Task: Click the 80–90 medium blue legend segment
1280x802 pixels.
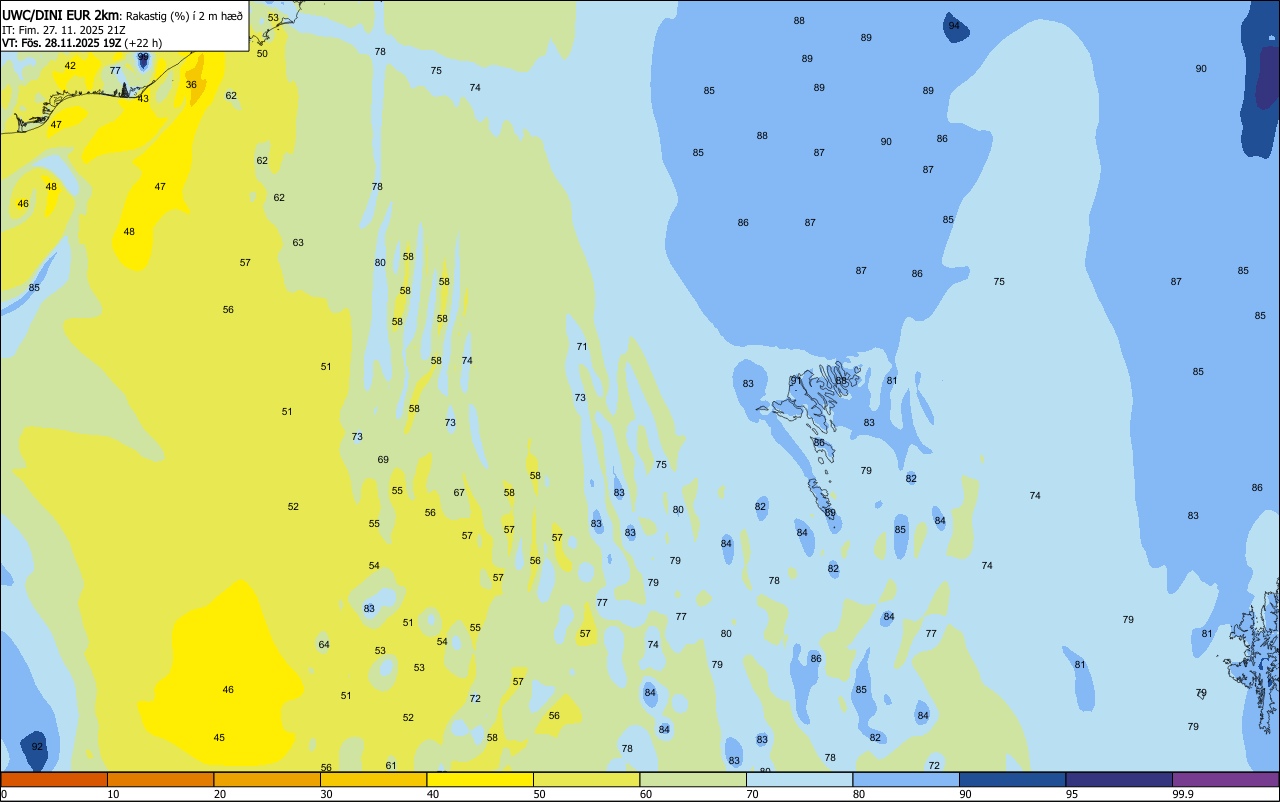Action: (906, 779)
